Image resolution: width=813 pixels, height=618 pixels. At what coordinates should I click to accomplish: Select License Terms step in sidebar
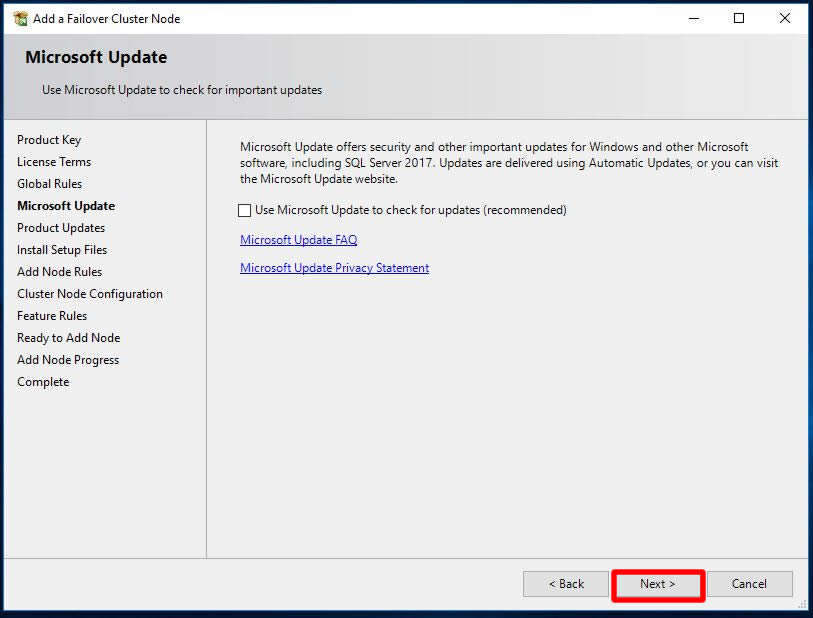[x=54, y=162]
